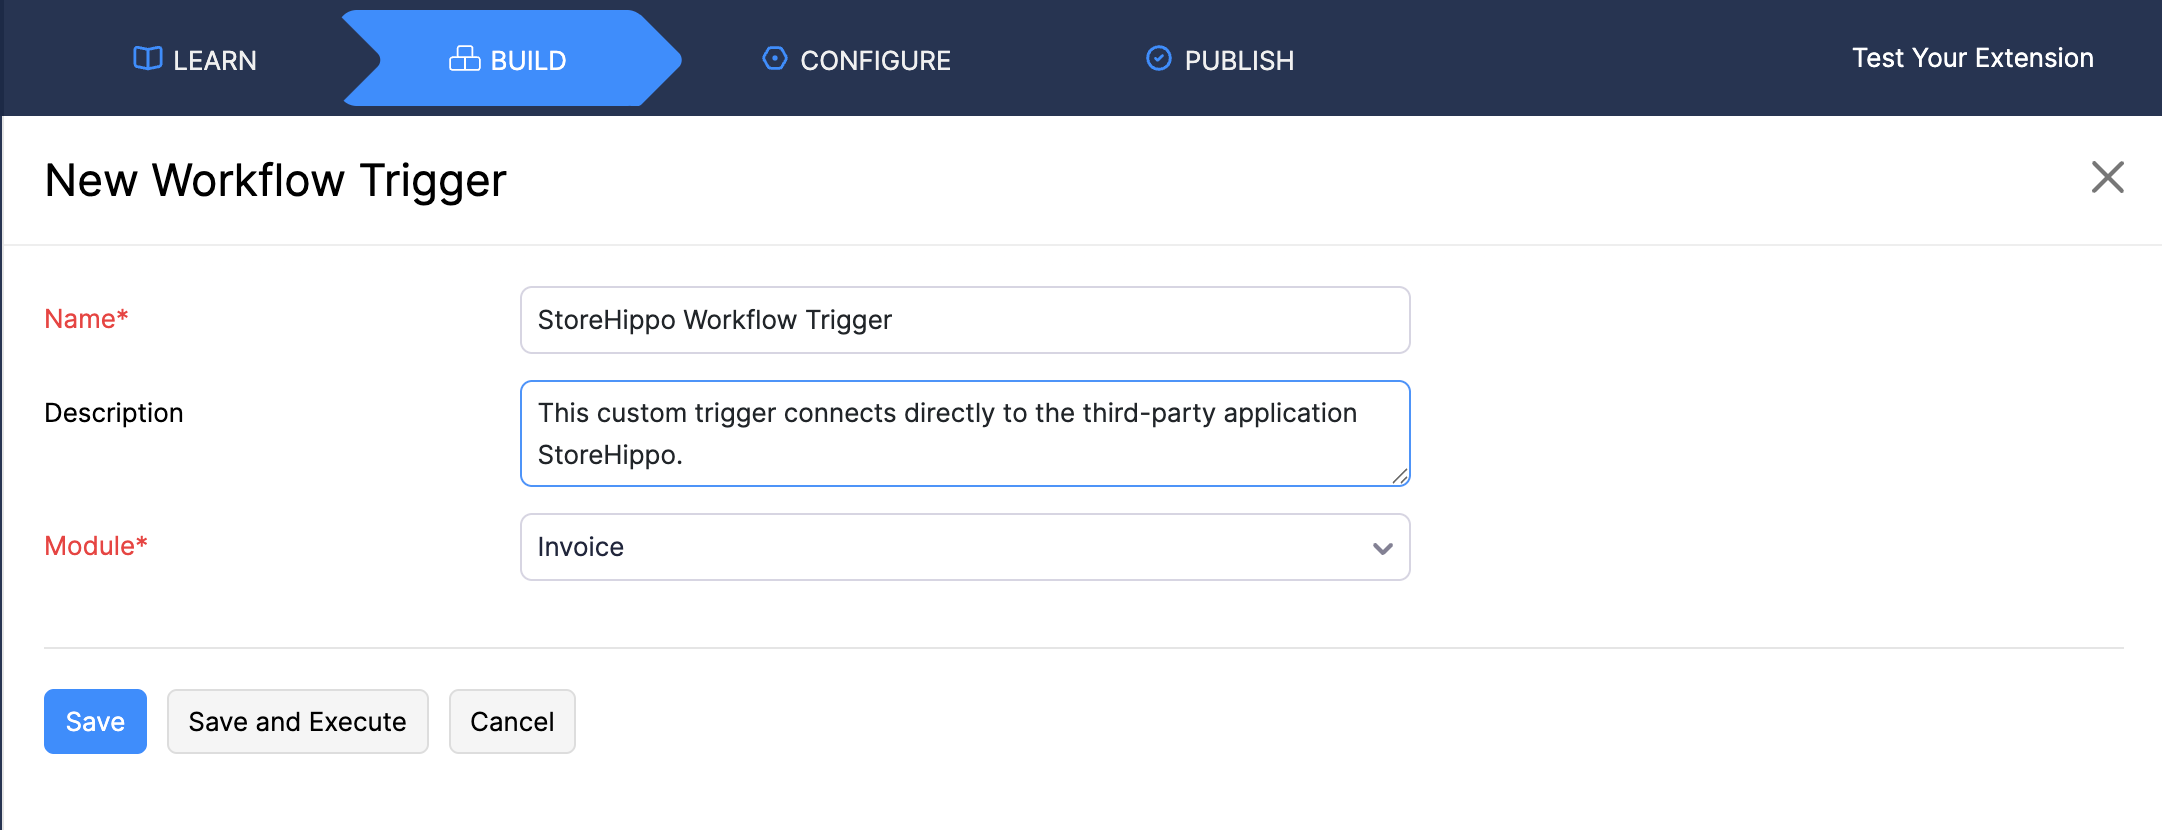Click Test Your Extension link
This screenshot has height=830, width=2162.
pos(1972,58)
